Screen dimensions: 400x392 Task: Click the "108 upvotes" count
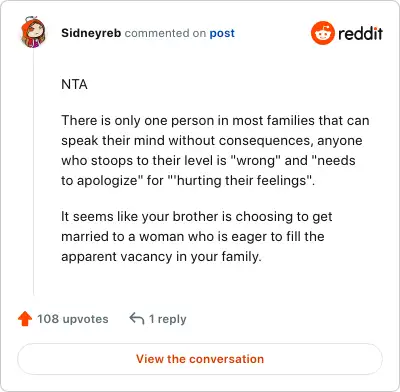tap(73, 319)
